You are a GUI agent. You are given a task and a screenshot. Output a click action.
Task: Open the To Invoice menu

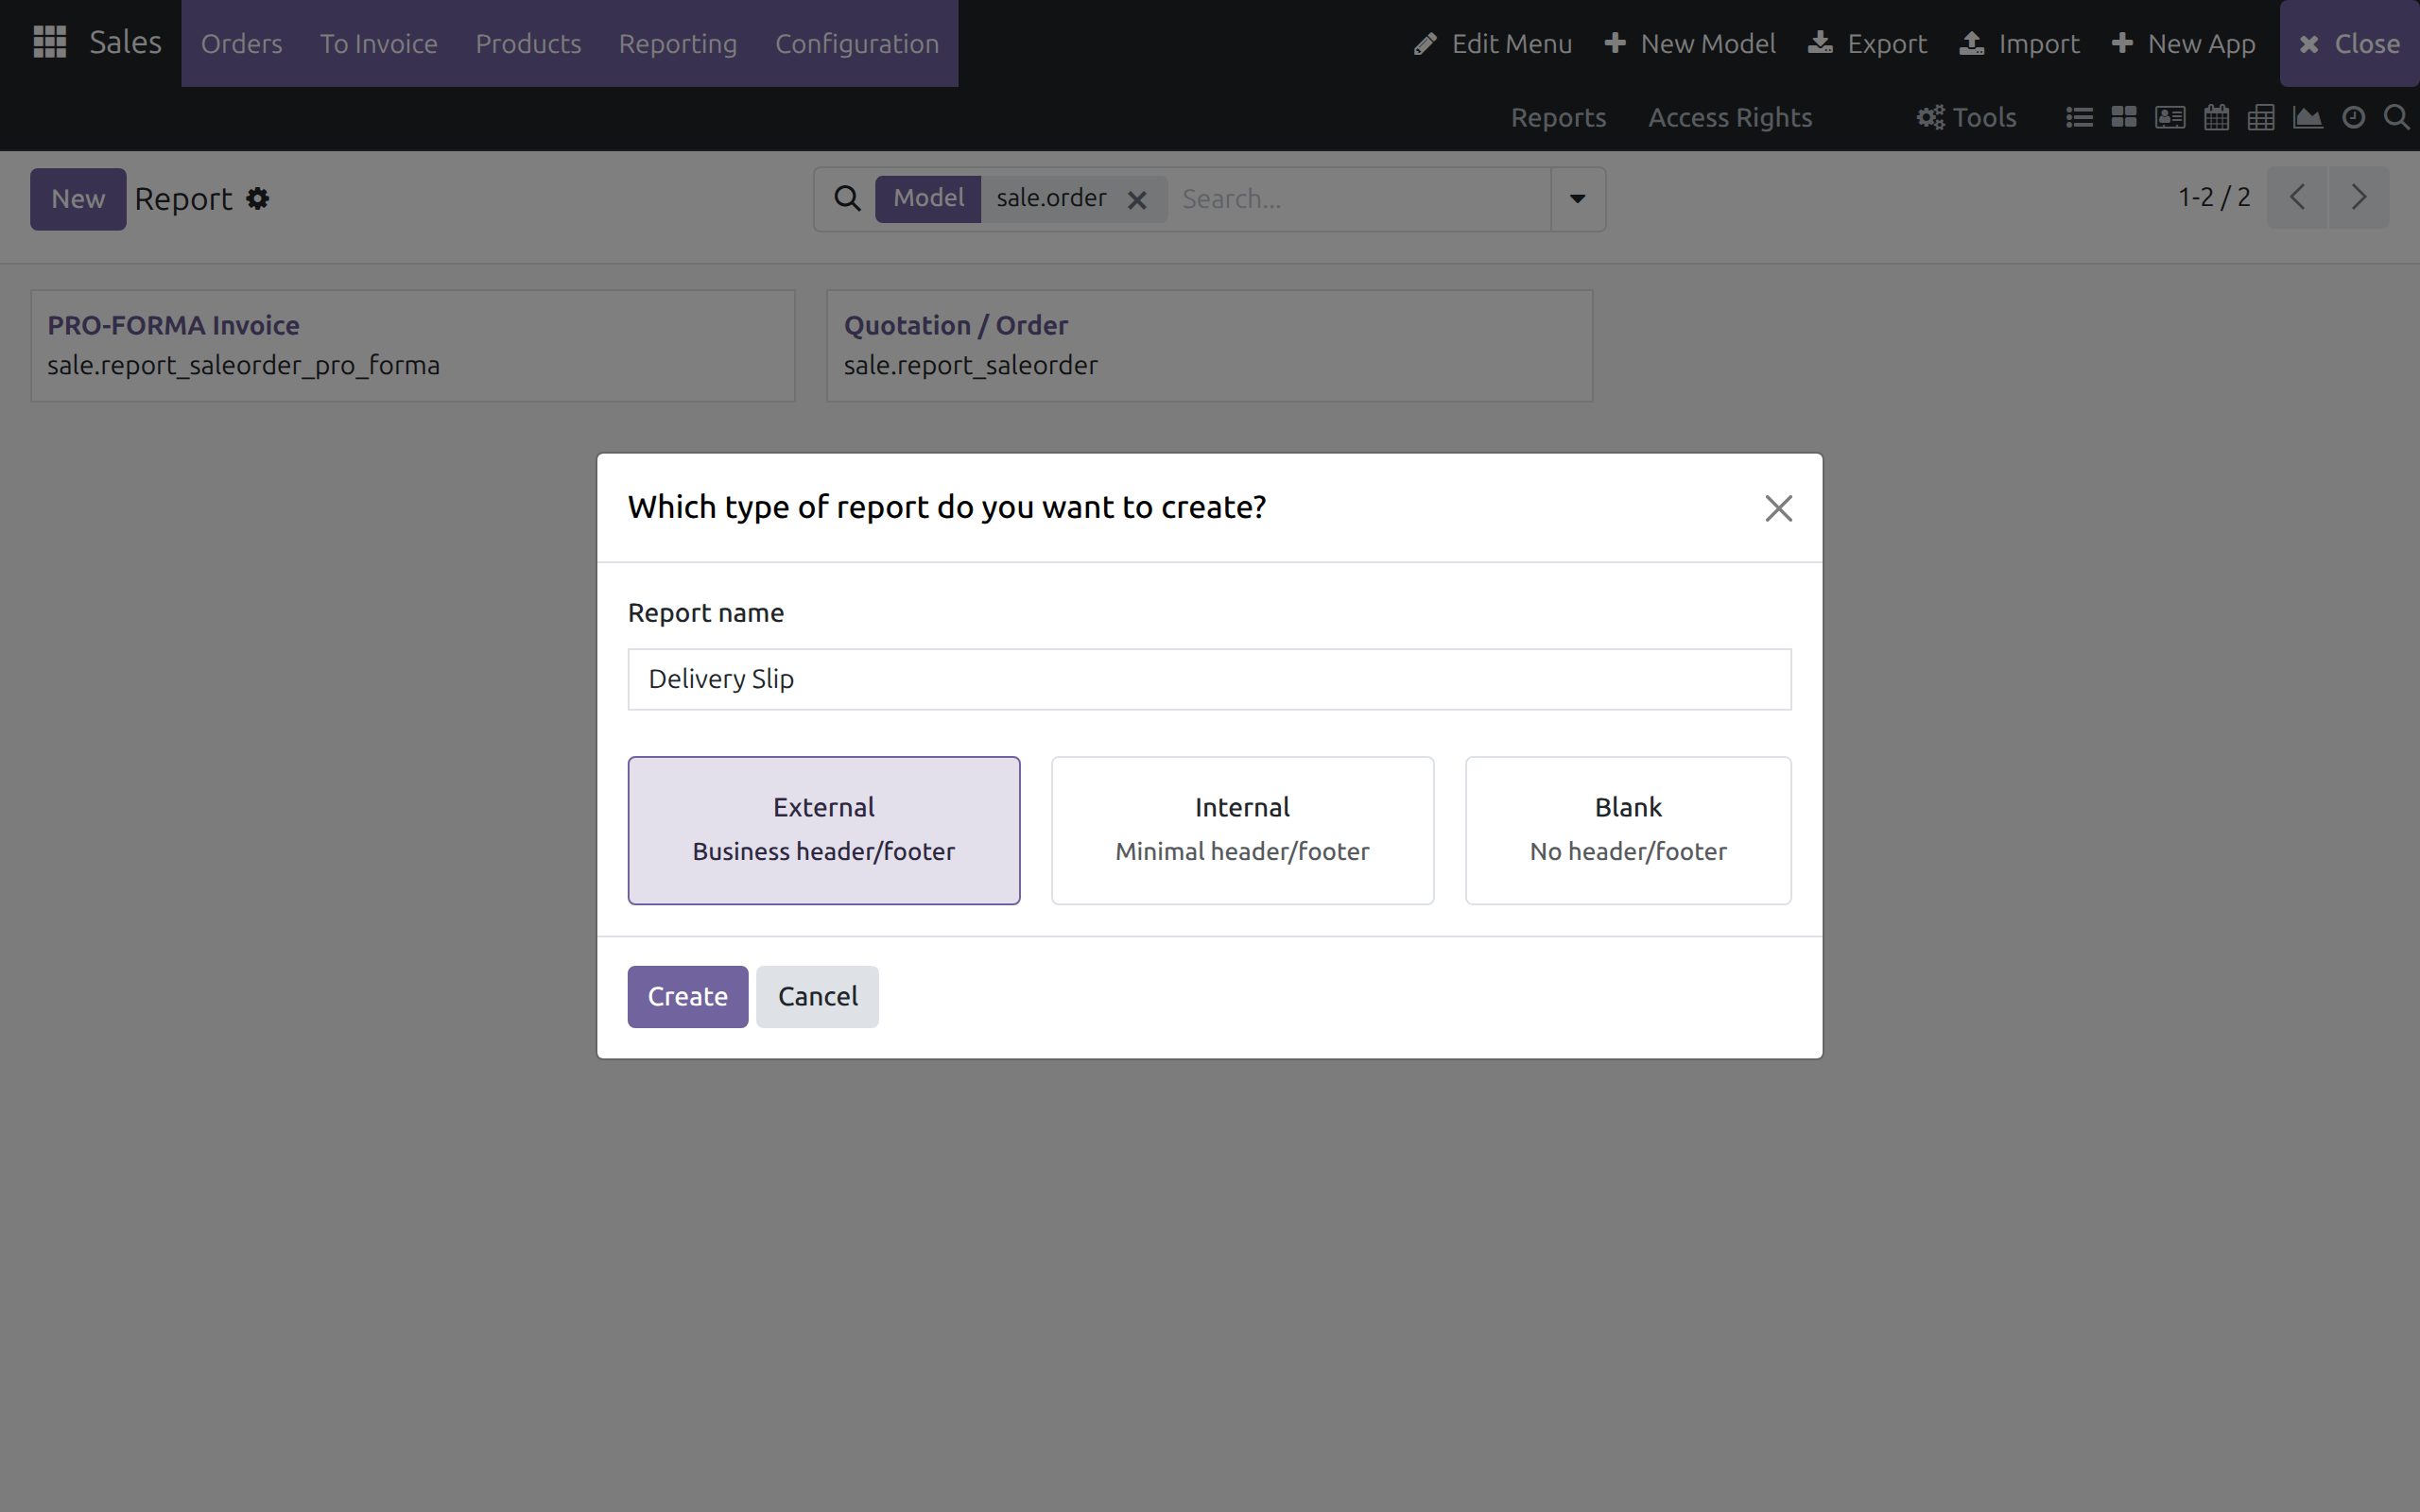[378, 43]
